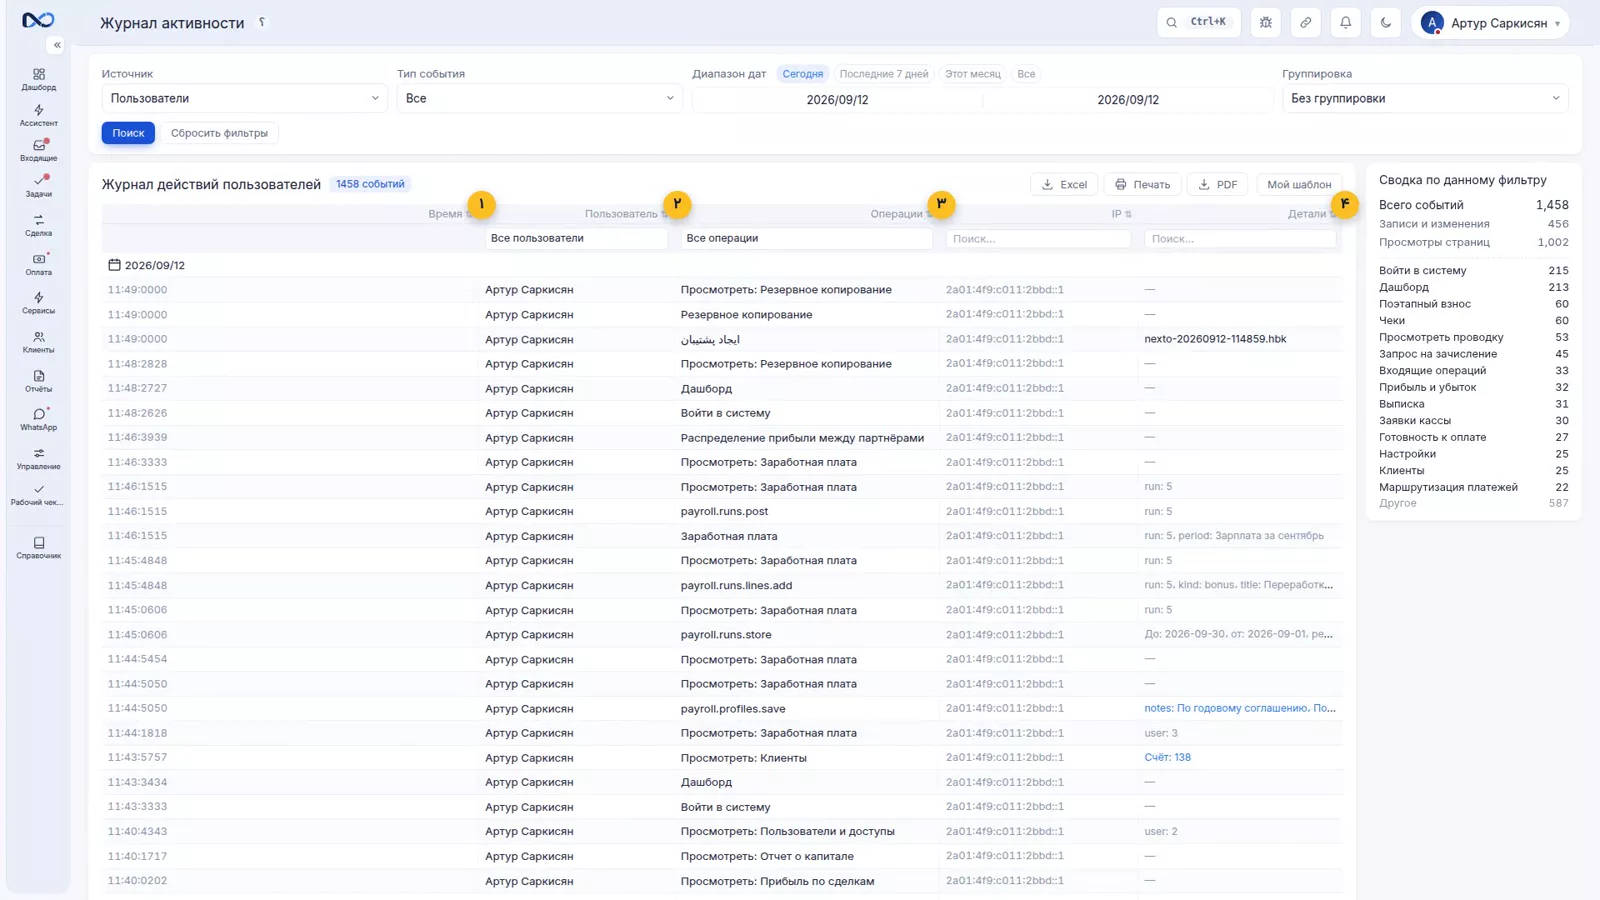Screen dimensions: 1600x900
Task: Open Мой шаблон template button
Action: click(1299, 184)
